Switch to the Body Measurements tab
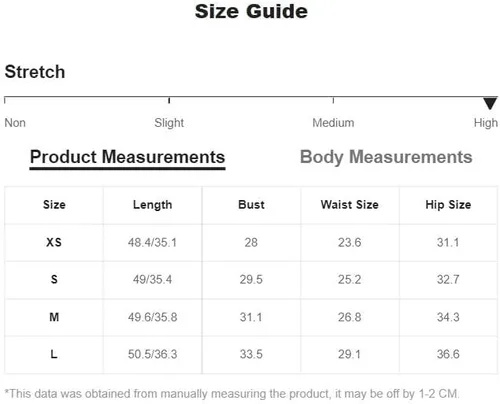The height and width of the screenshot is (404, 500). tap(386, 157)
